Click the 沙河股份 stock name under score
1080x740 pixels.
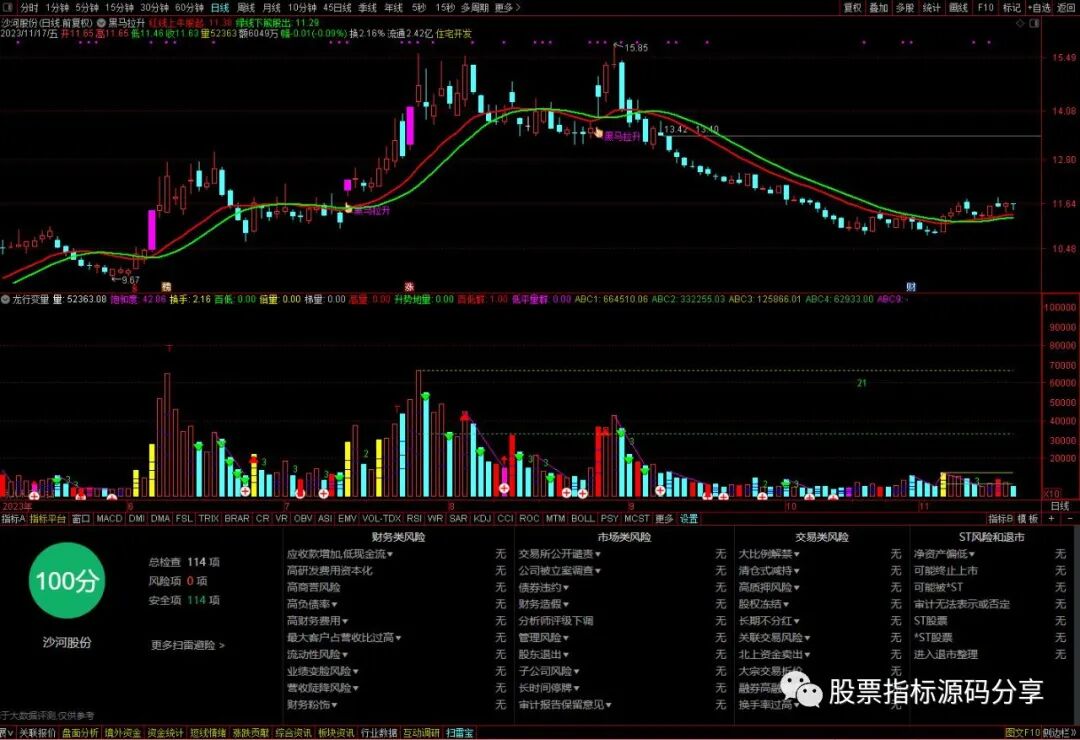tap(67, 642)
